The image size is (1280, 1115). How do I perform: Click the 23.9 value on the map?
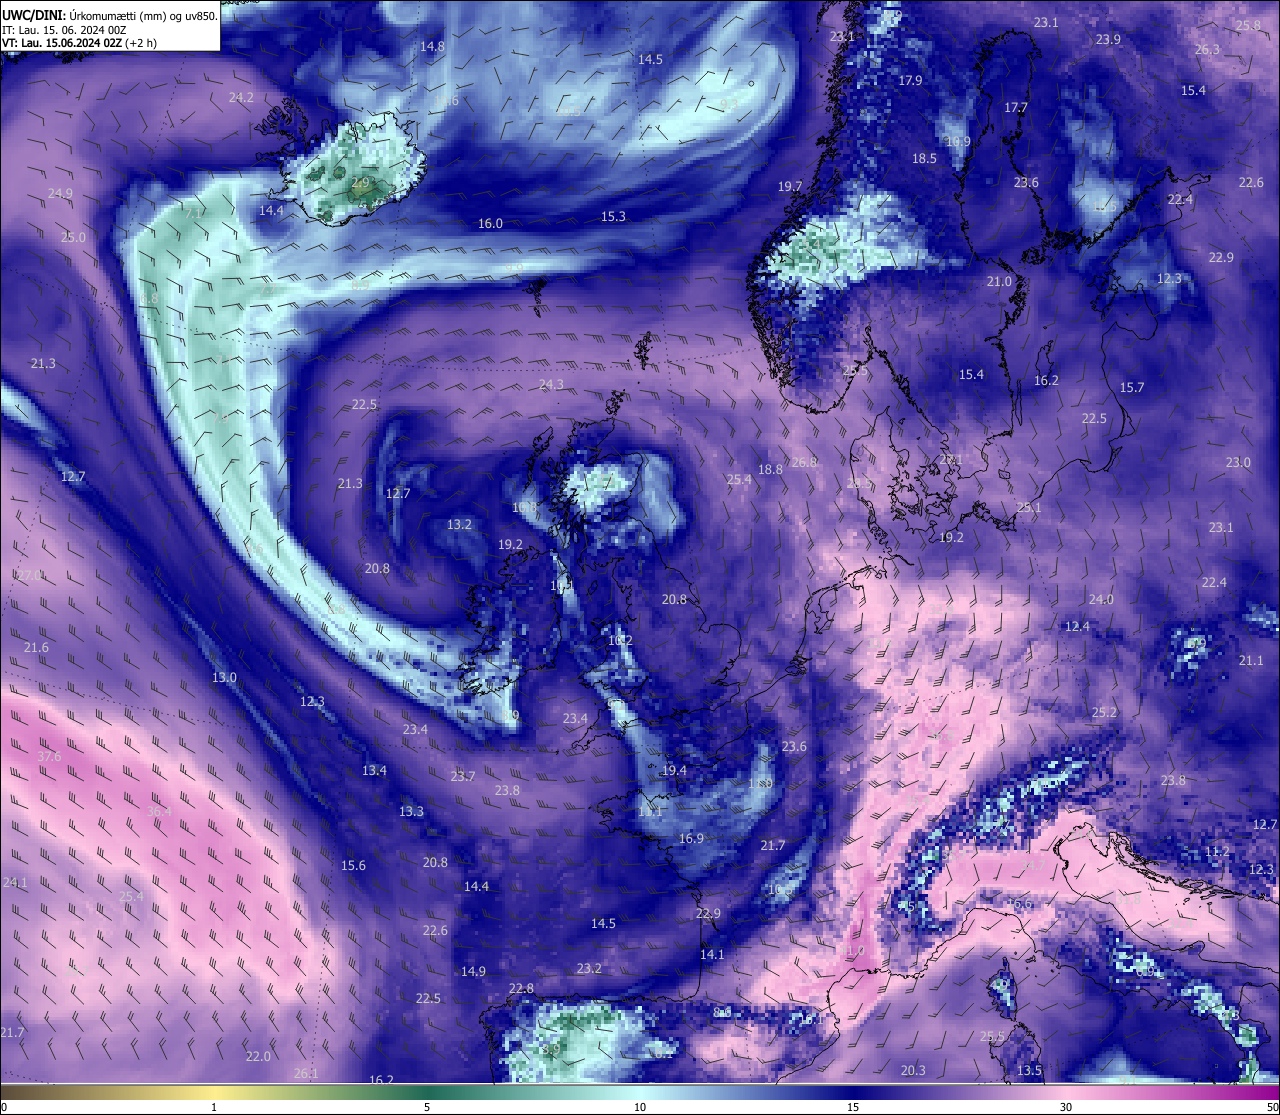pos(1108,40)
